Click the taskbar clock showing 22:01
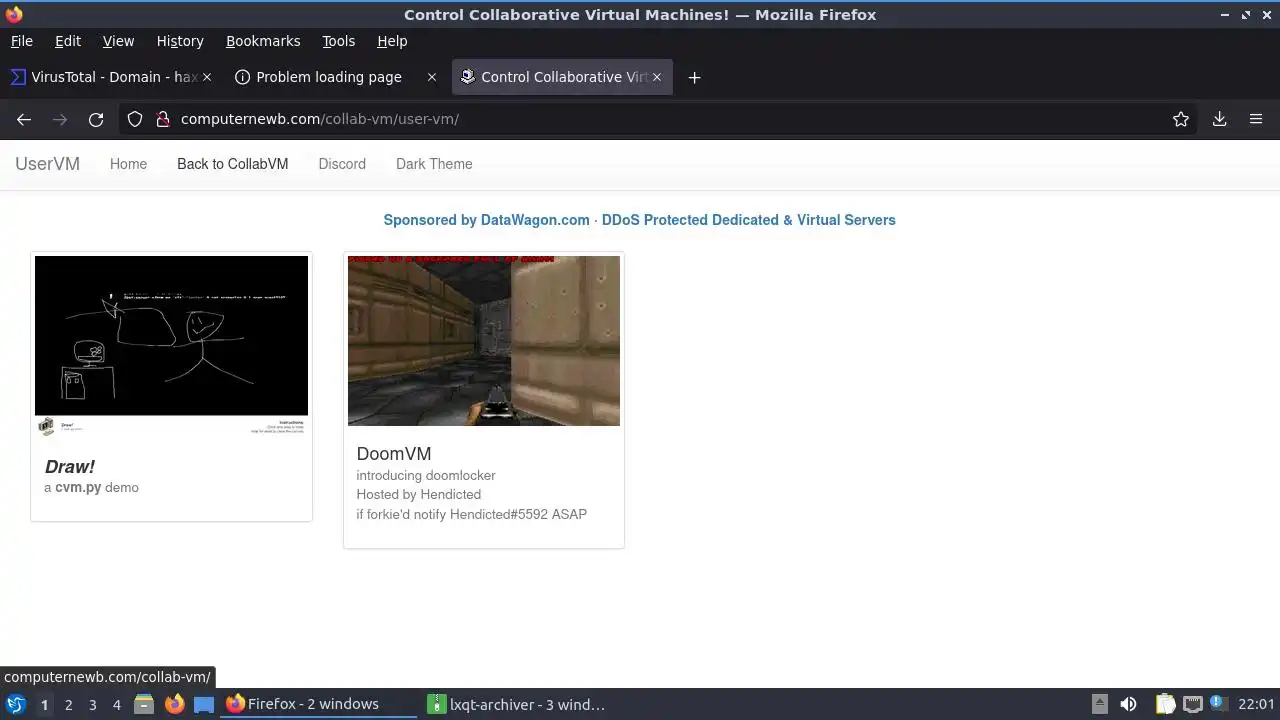 (1256, 704)
